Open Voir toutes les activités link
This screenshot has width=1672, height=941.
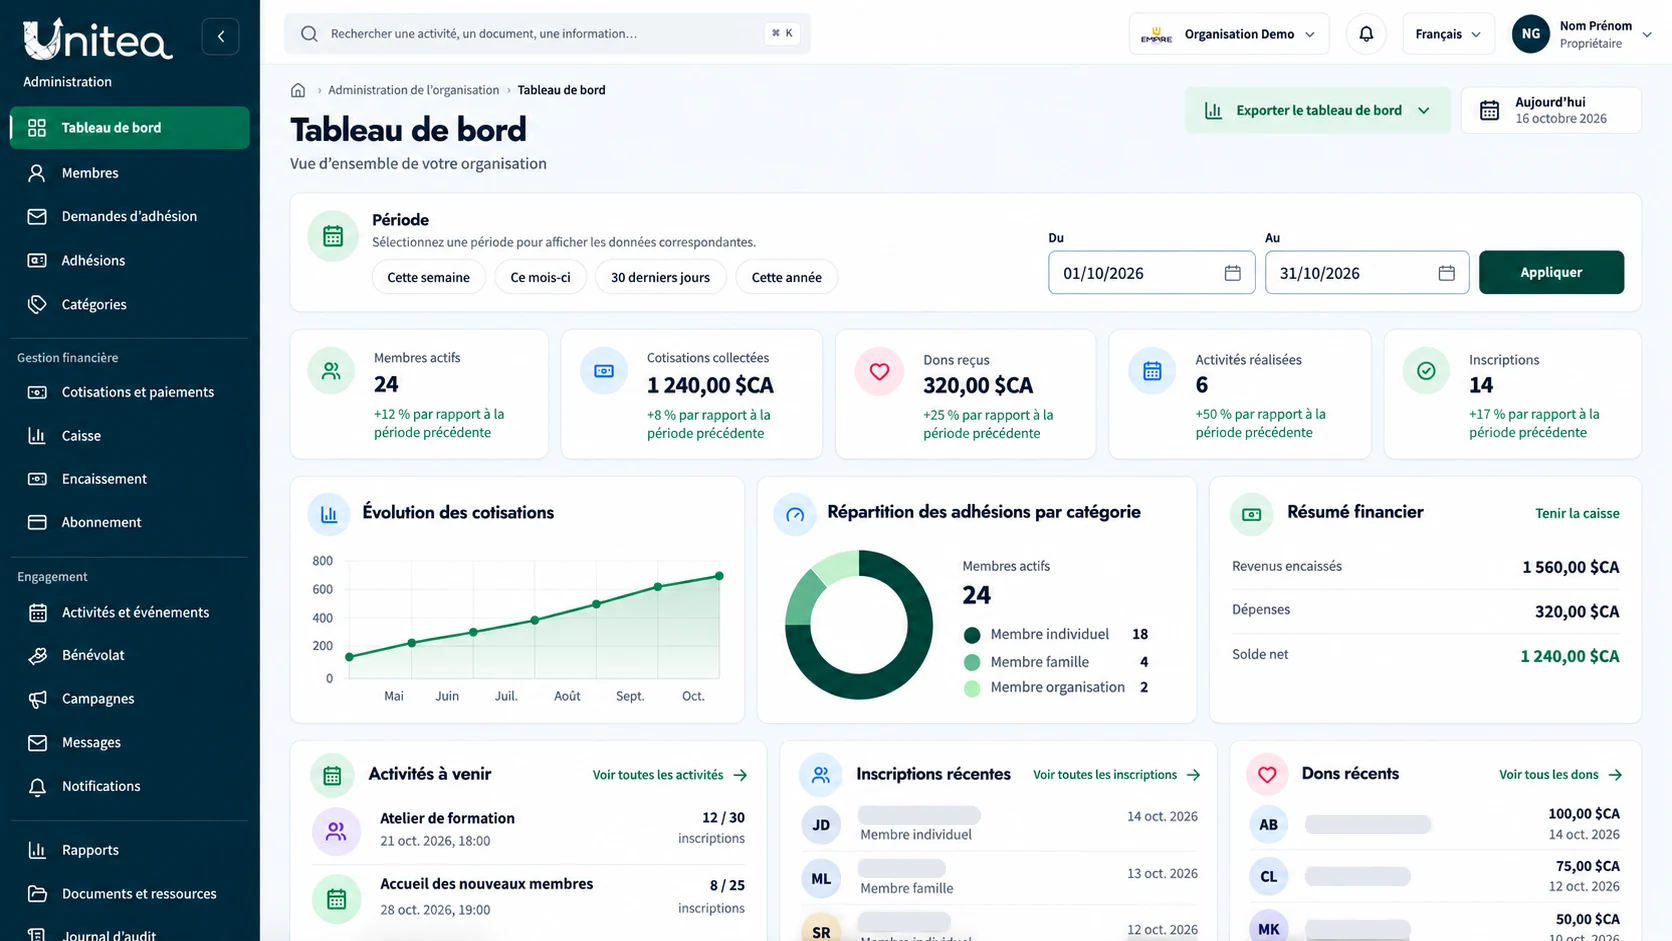point(670,775)
